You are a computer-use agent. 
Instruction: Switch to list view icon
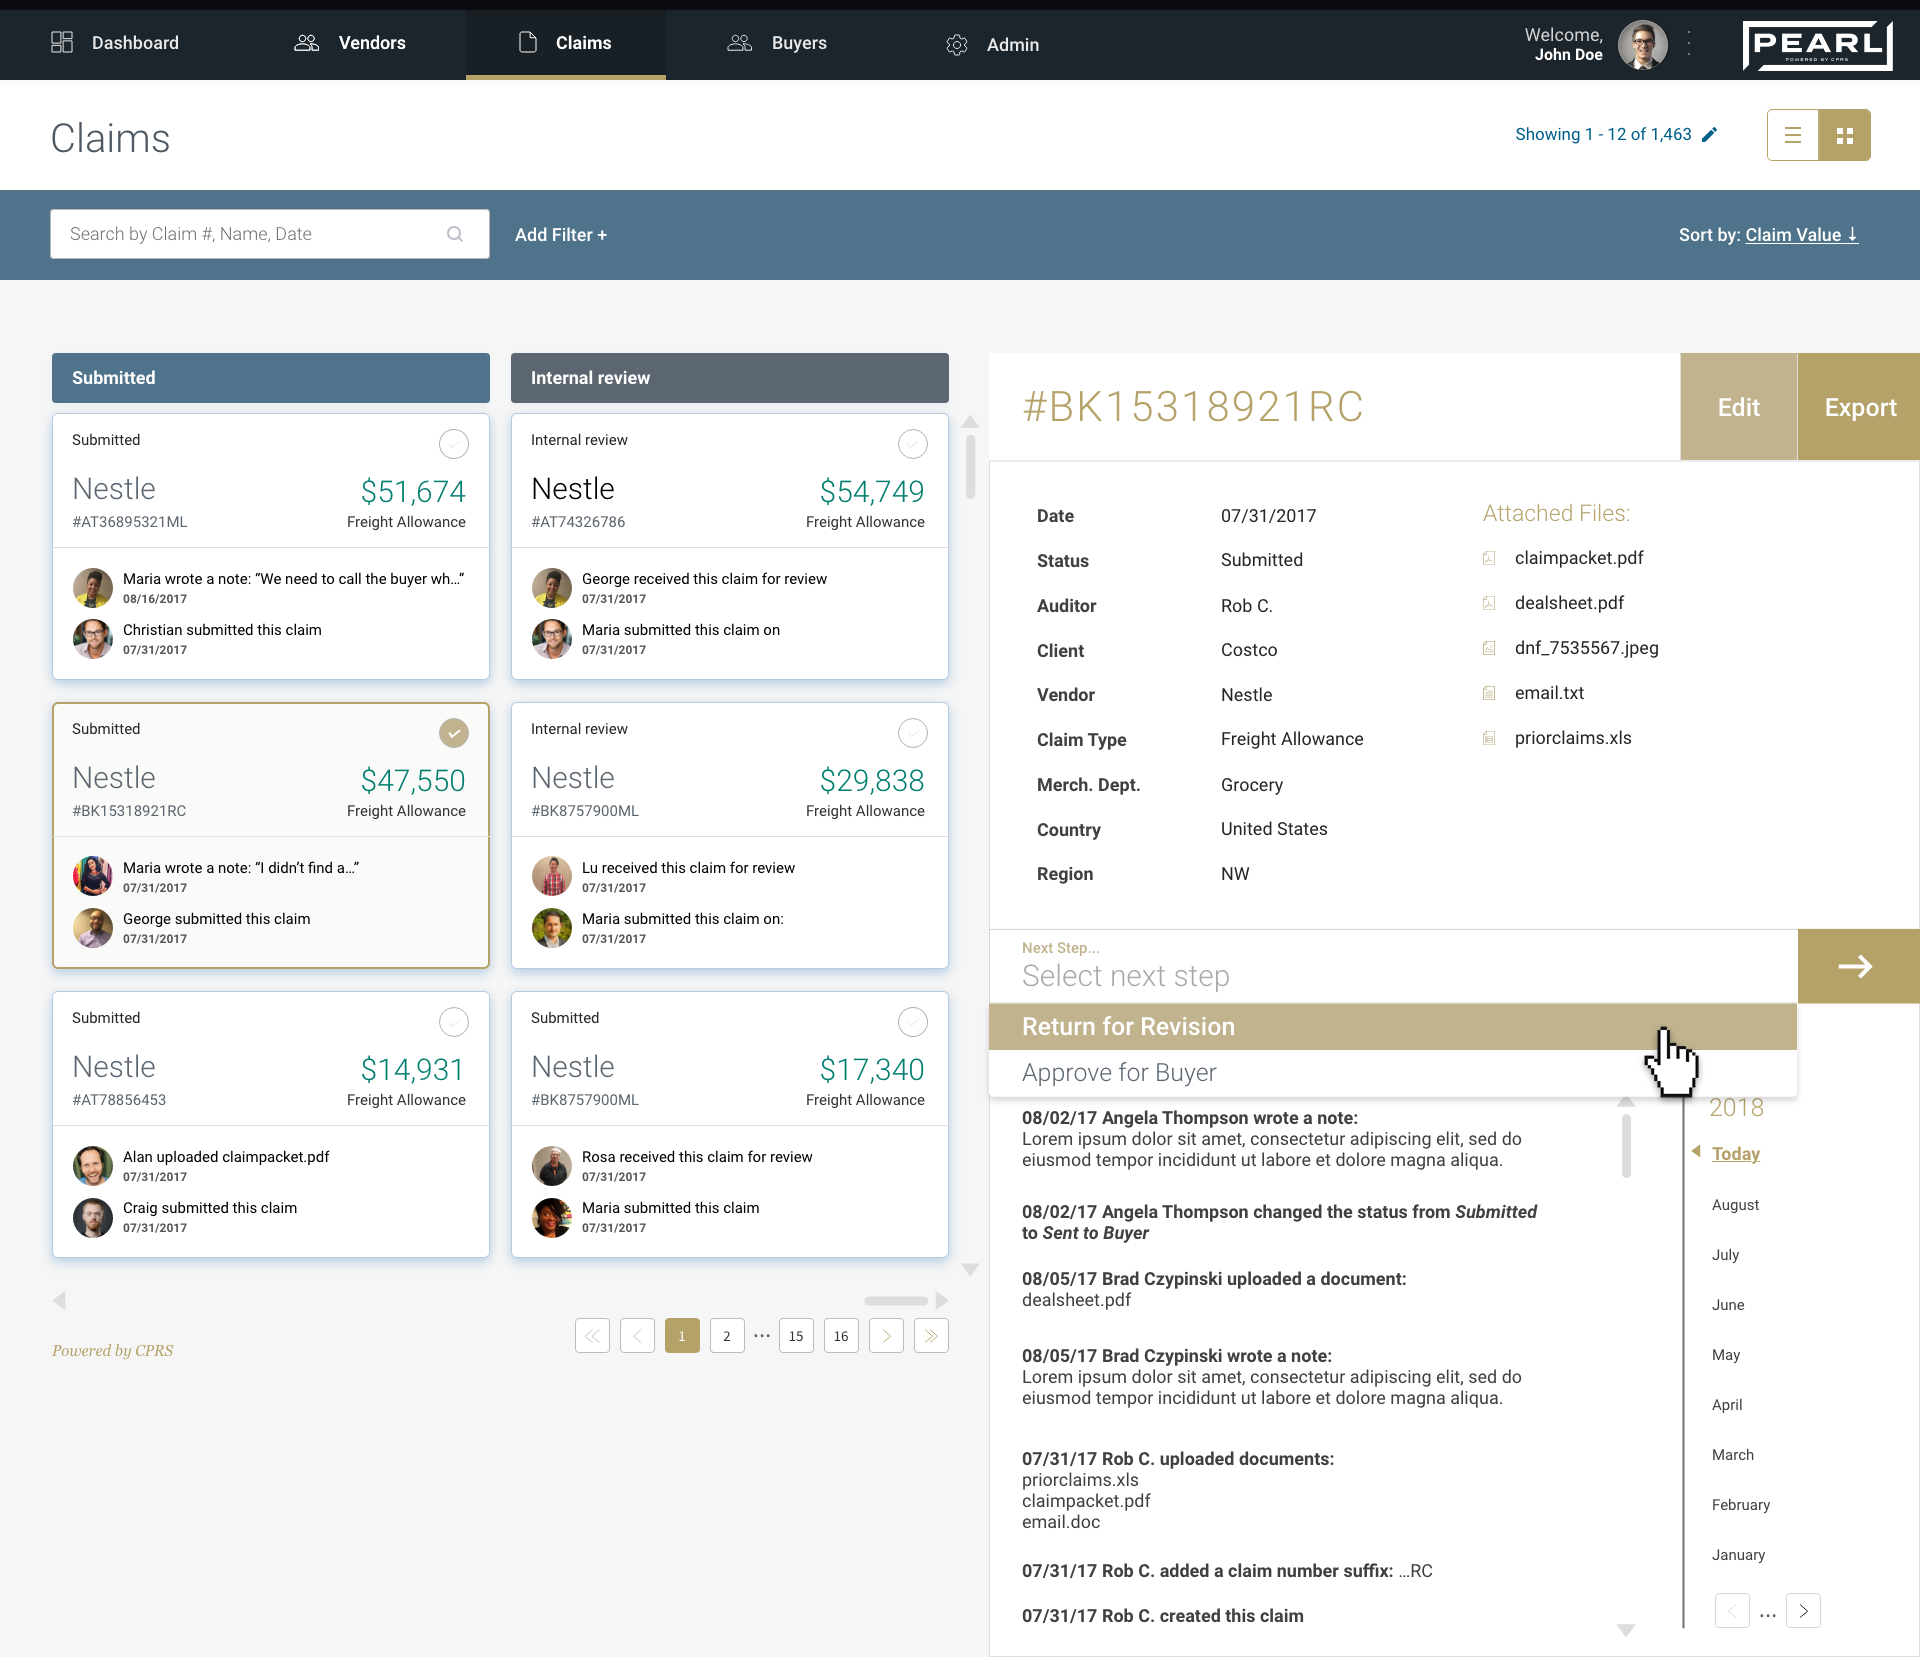pos(1792,135)
